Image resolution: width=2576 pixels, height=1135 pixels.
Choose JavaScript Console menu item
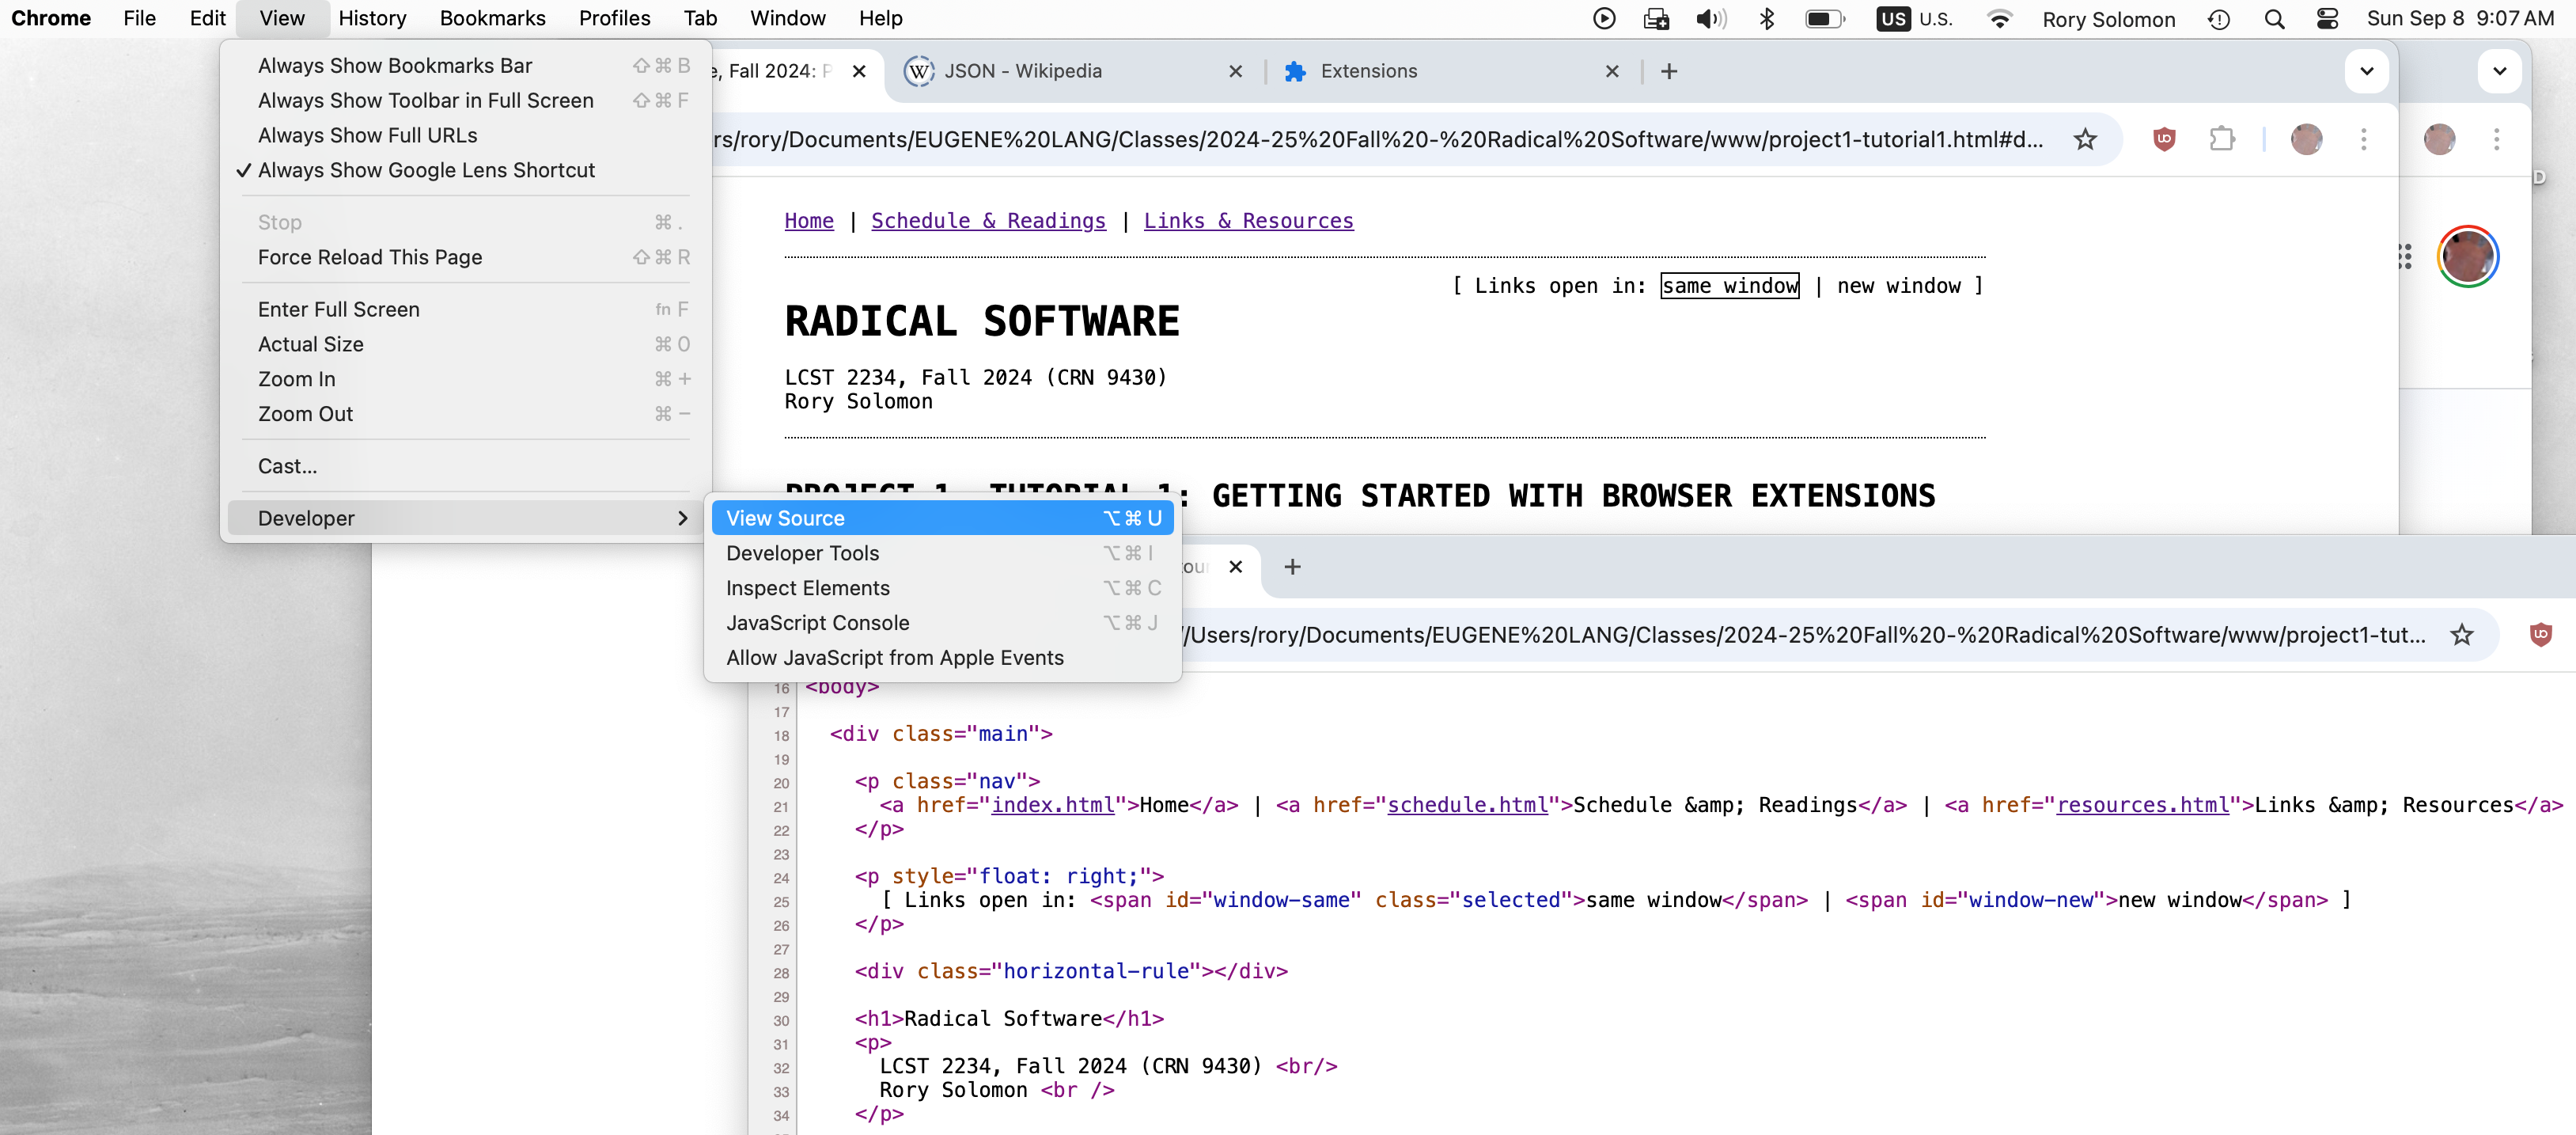[817, 623]
